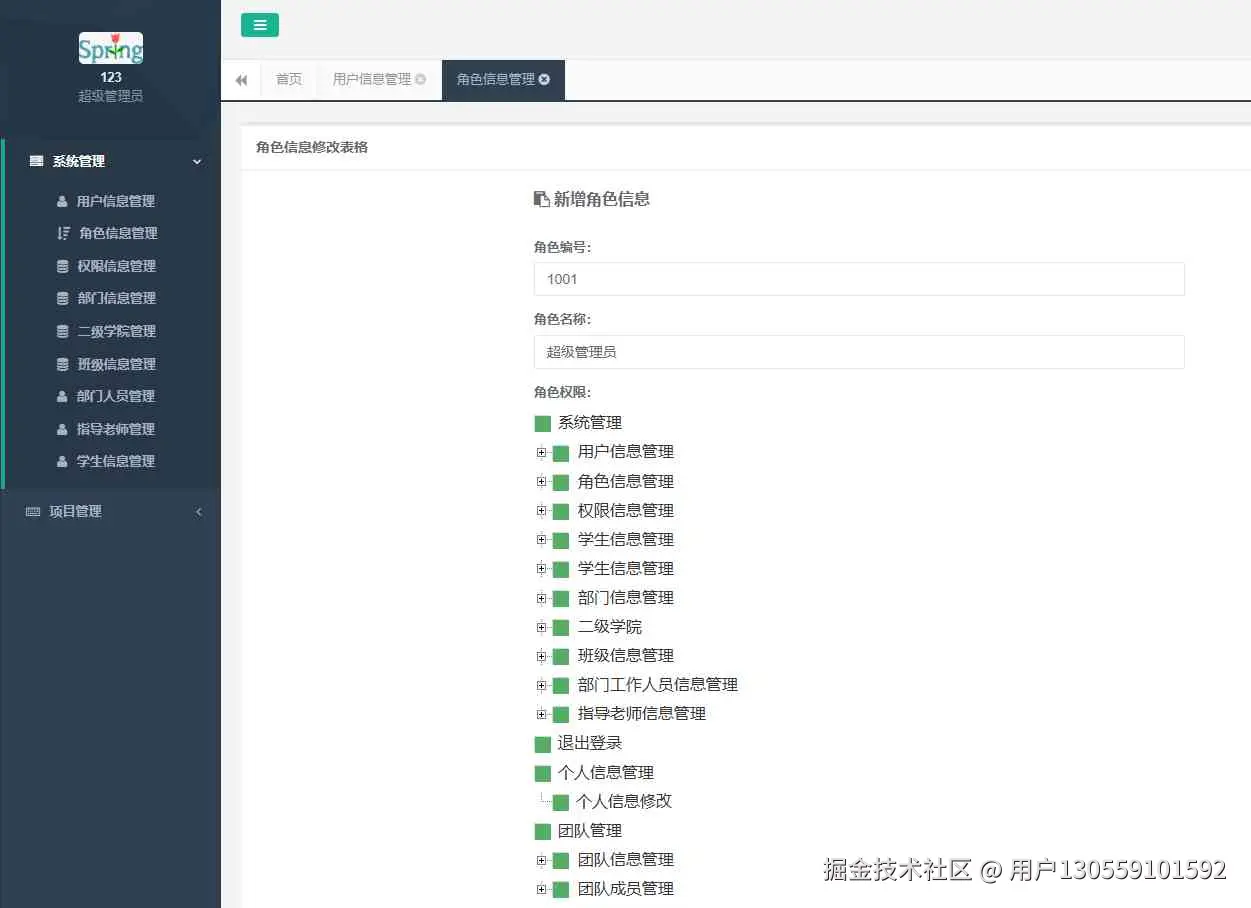The width and height of the screenshot is (1251, 908).
Task: Expand the 部门信息管理 node in the permission tree
Action: 541,598
